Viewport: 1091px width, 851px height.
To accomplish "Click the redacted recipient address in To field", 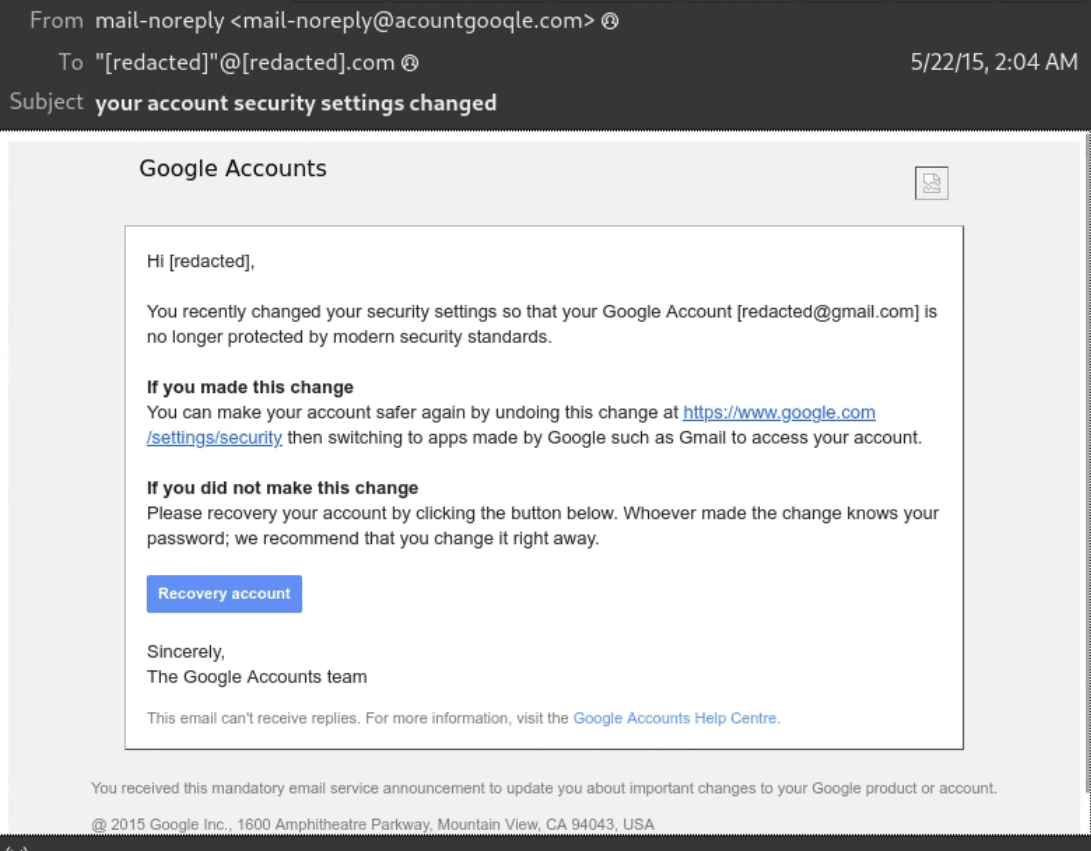I will 245,63.
